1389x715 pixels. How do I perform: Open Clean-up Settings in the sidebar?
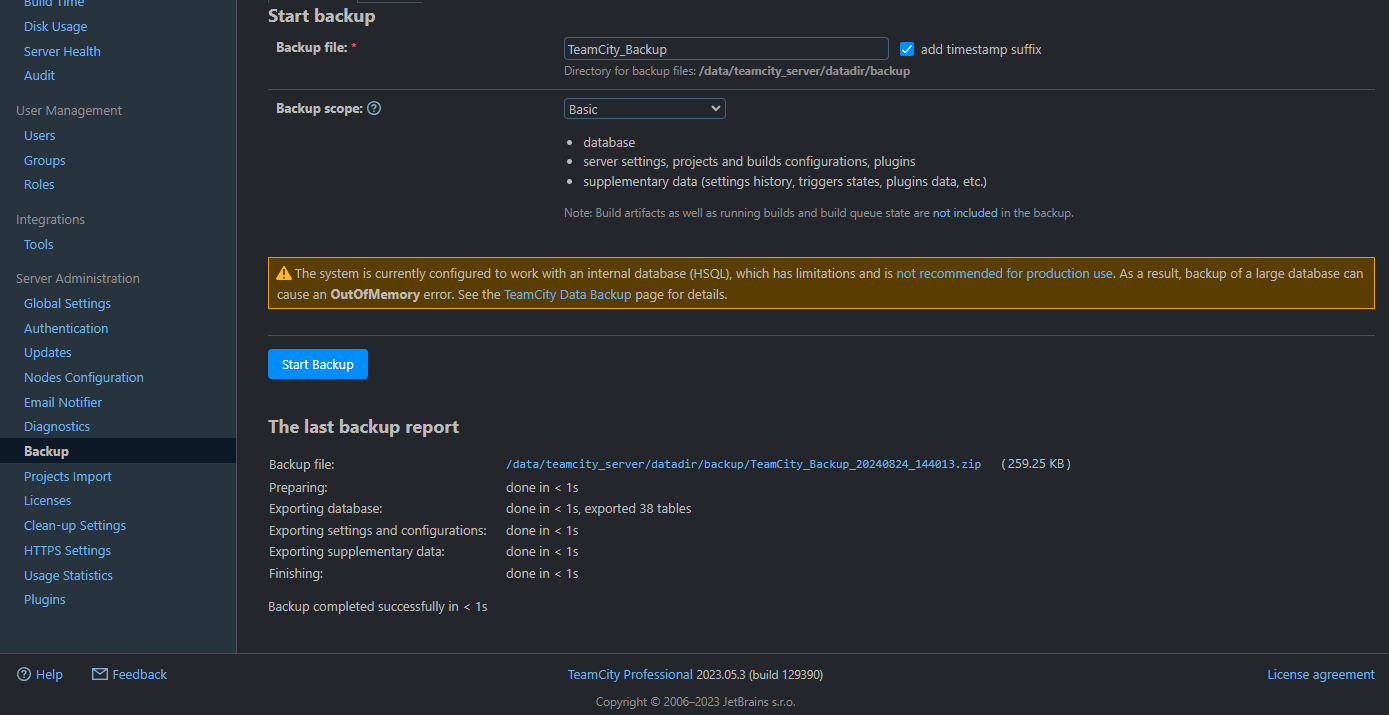(75, 526)
